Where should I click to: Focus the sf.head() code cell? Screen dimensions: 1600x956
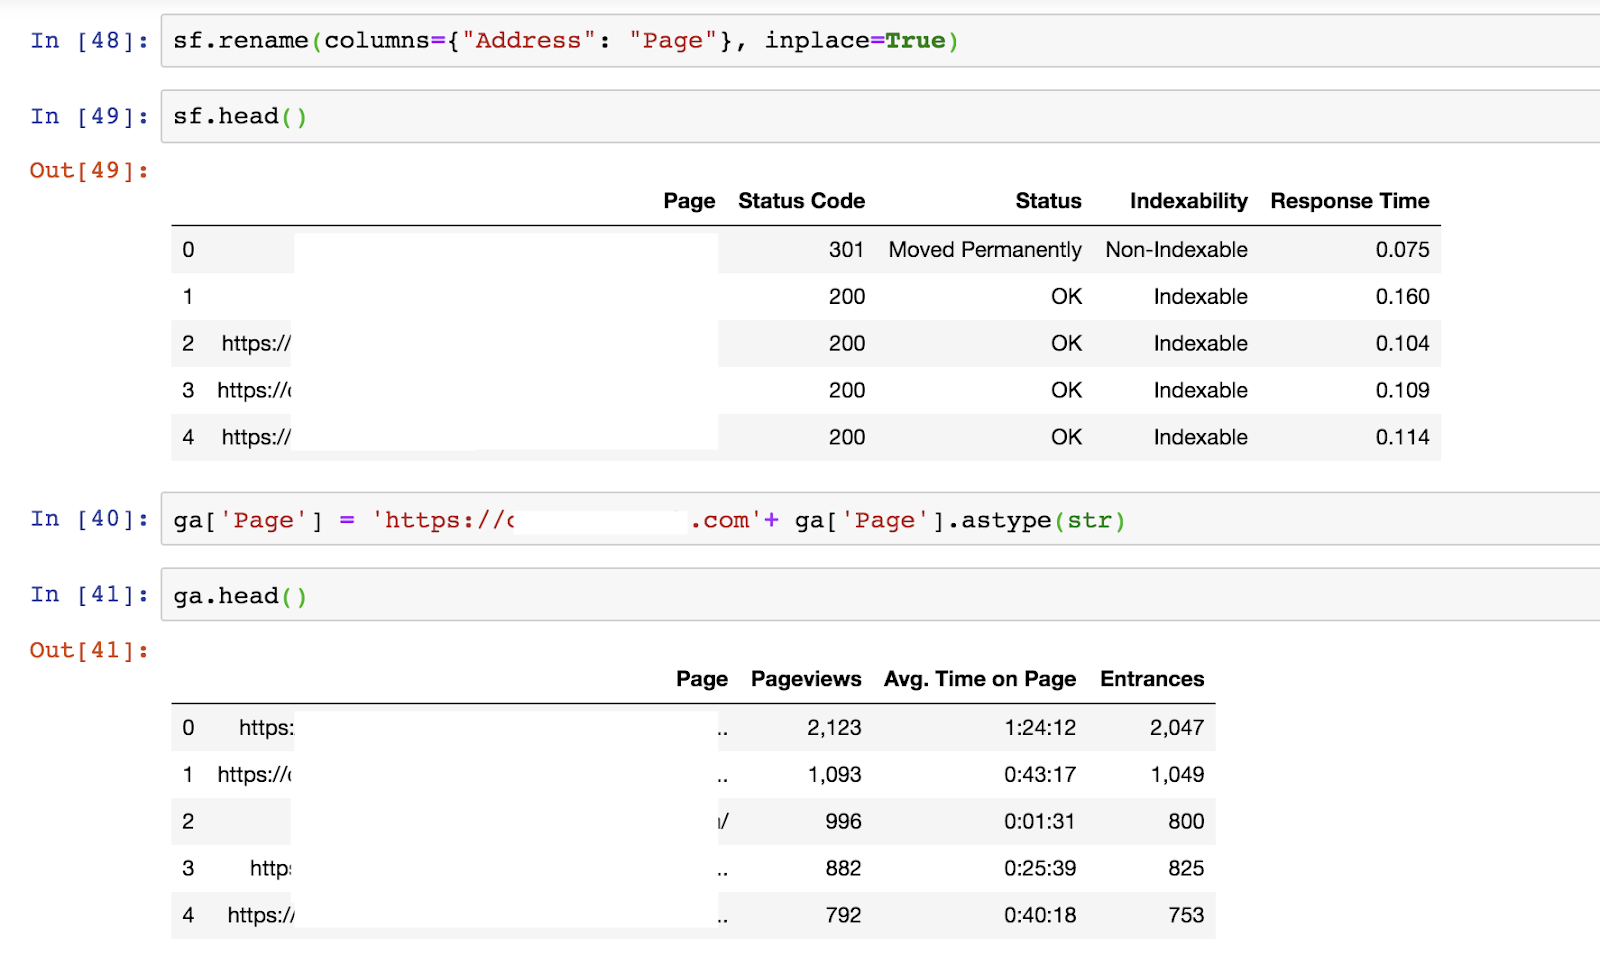click(880, 117)
